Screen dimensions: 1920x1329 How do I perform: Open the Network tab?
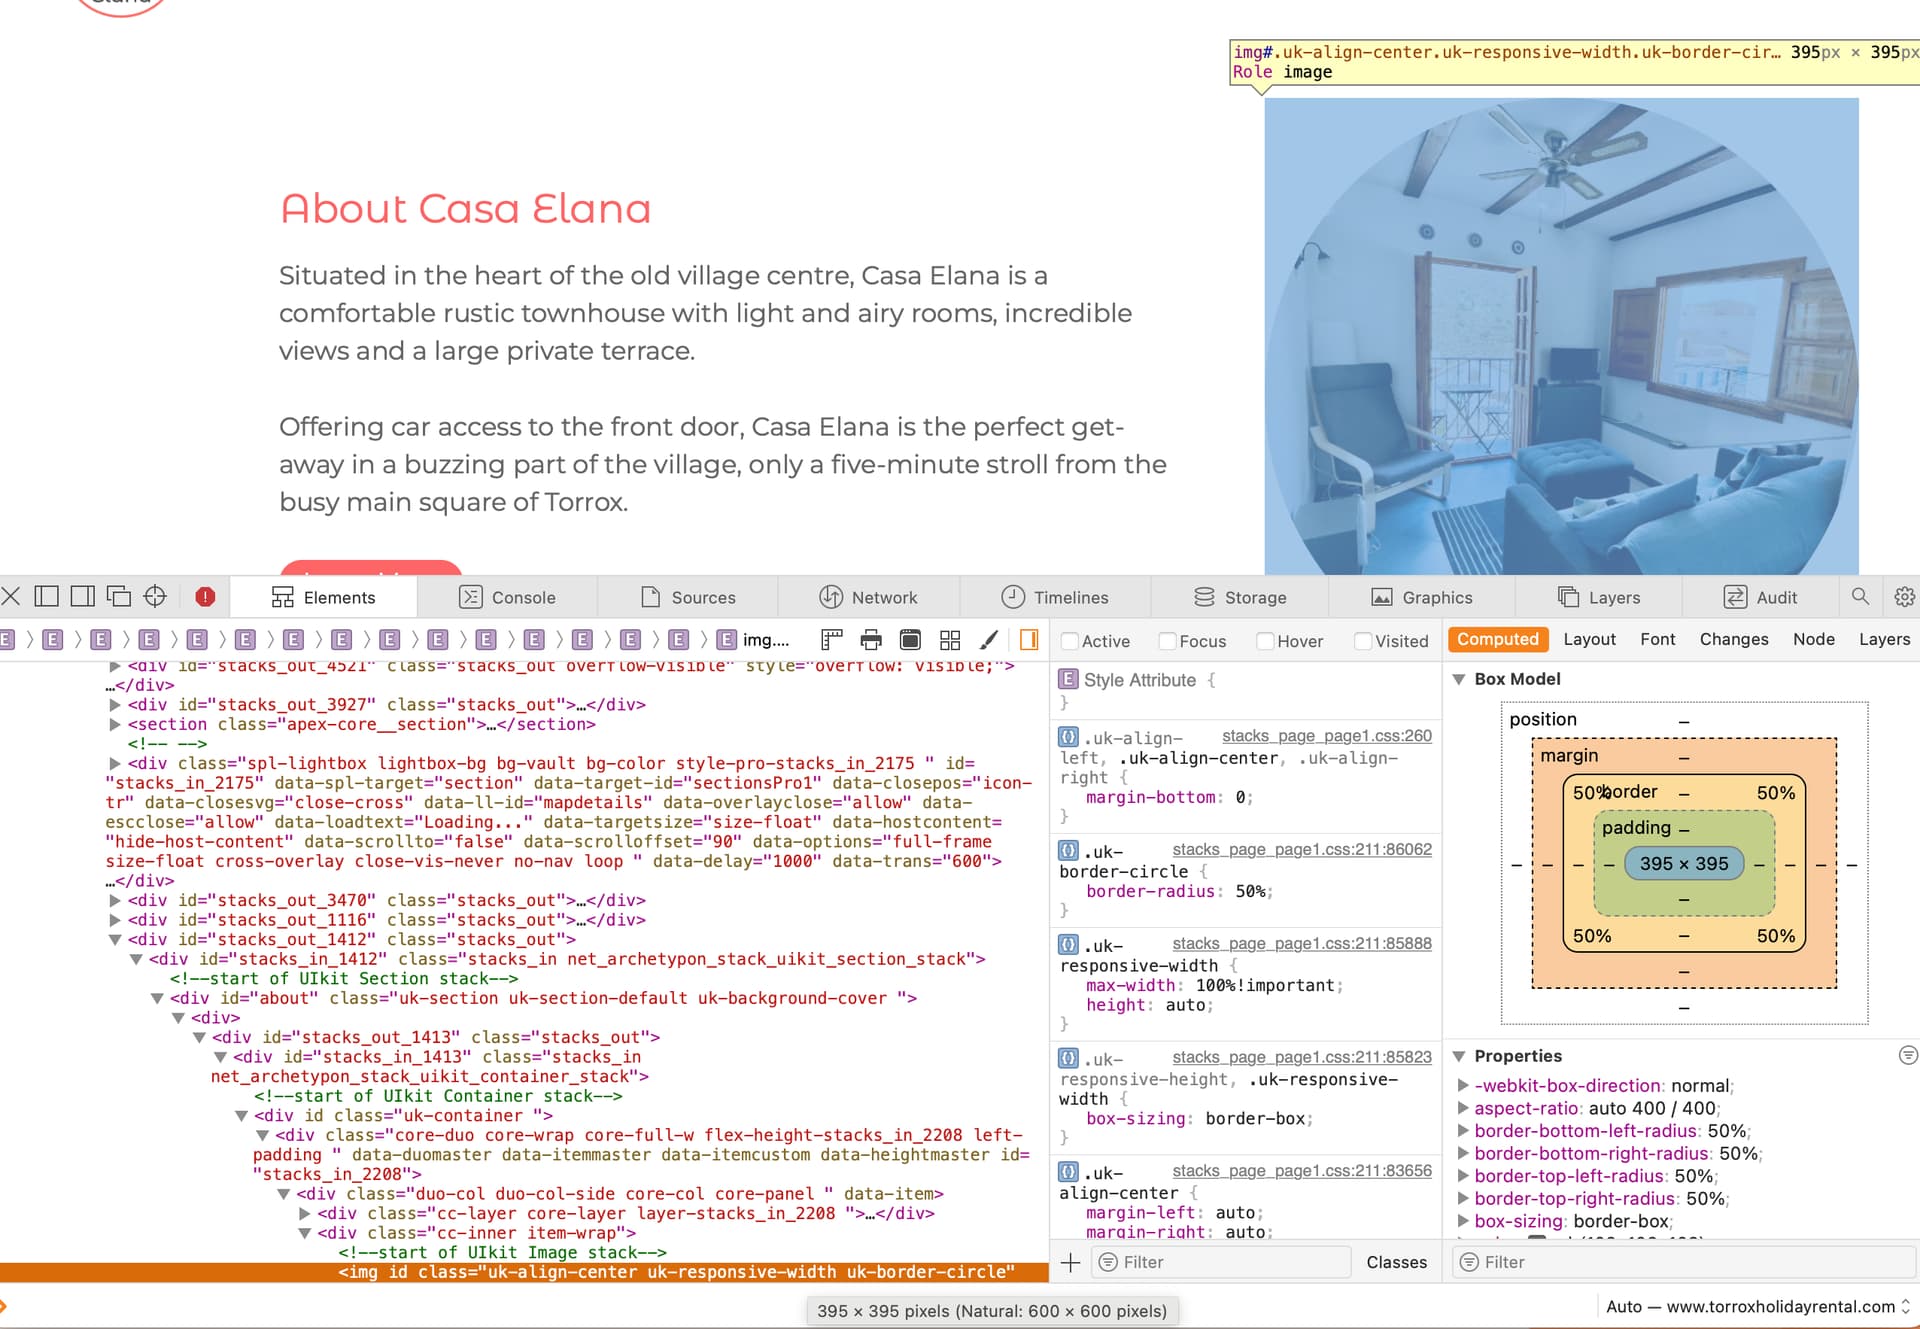pyautogui.click(x=868, y=597)
